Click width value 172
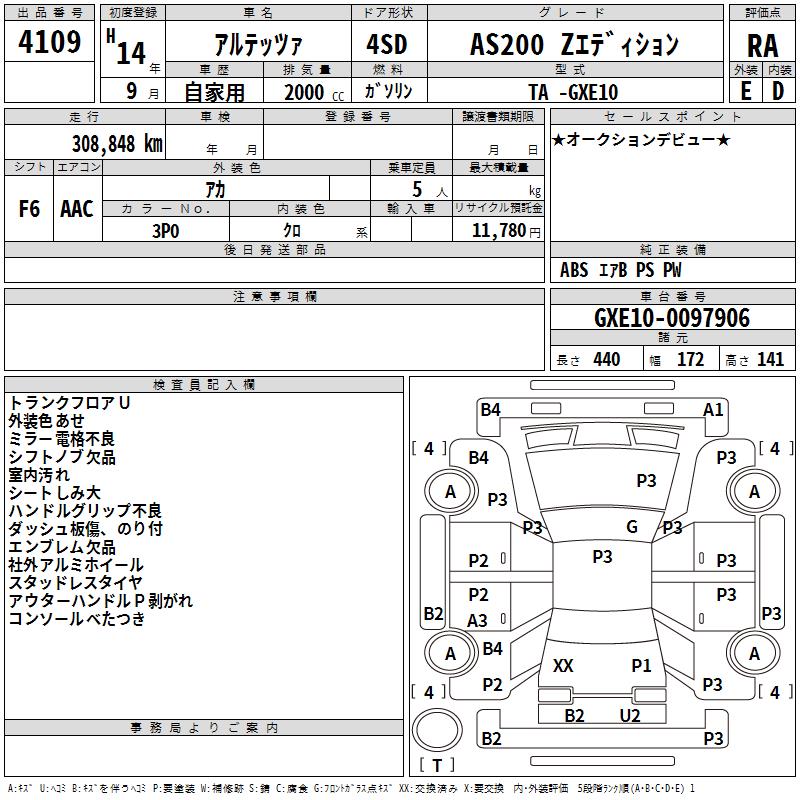Screen dimensions: 800x800 point(690,359)
